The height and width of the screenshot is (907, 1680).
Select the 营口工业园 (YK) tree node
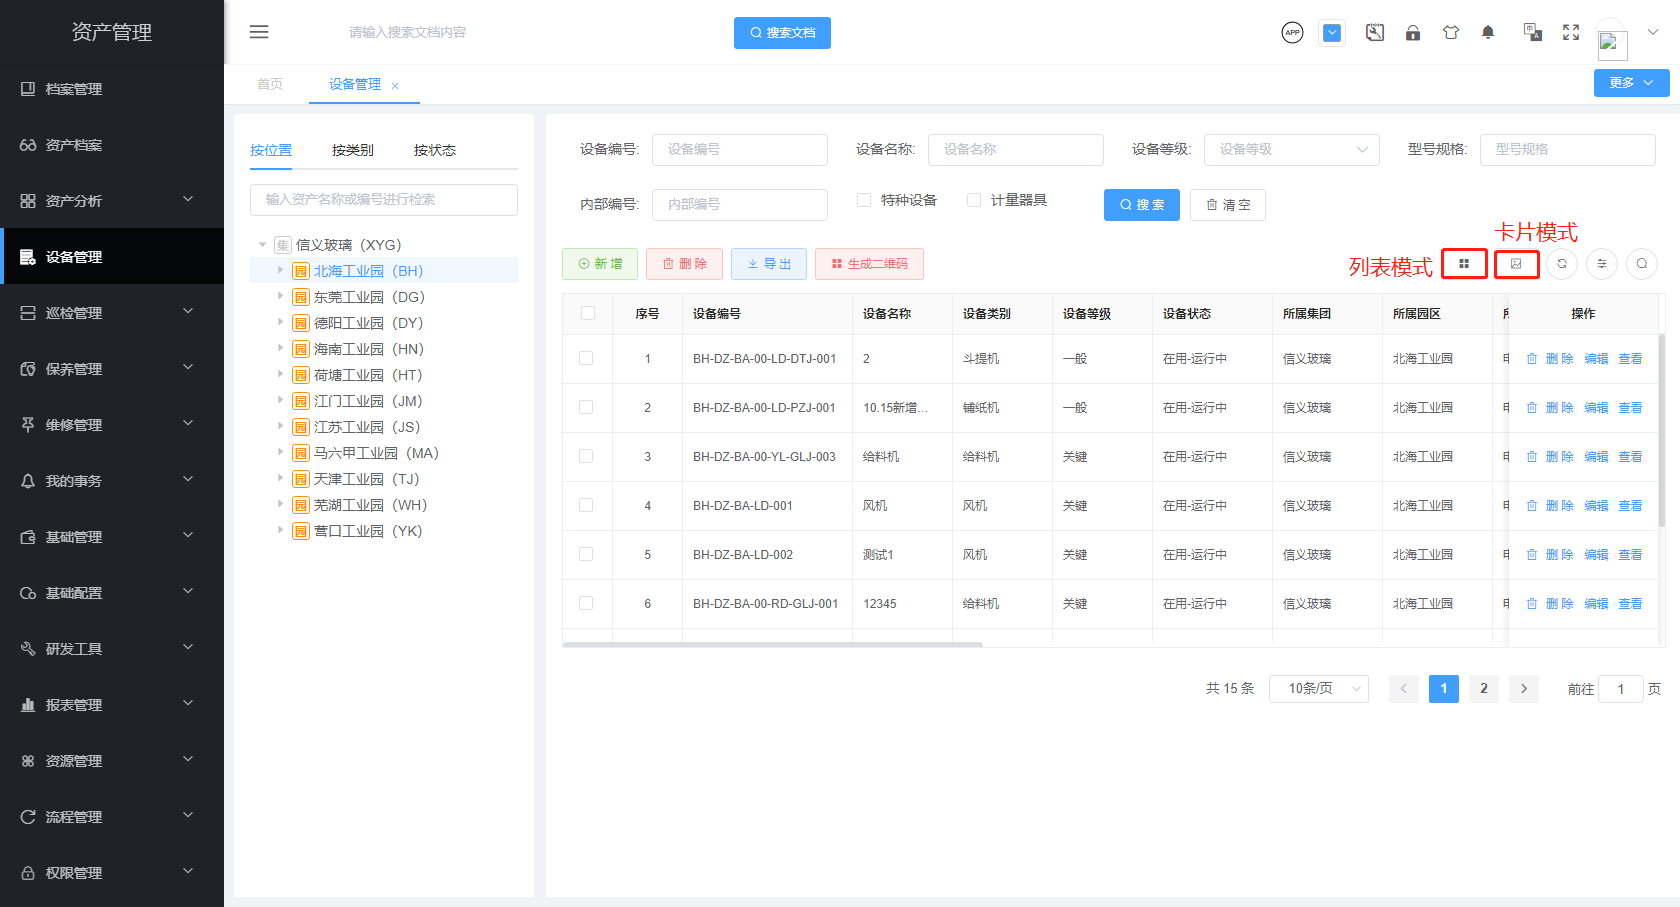click(x=368, y=531)
